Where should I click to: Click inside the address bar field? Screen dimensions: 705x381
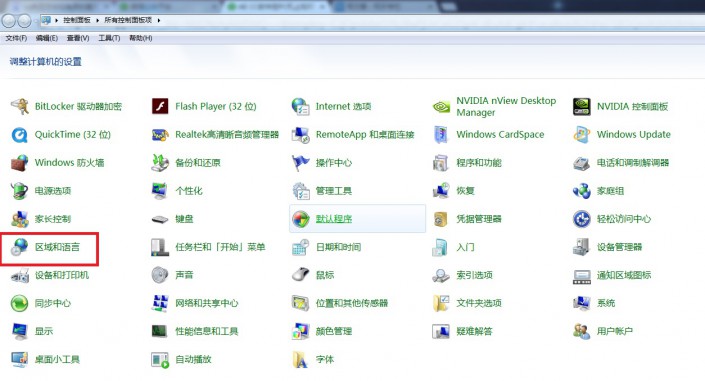coord(372,20)
